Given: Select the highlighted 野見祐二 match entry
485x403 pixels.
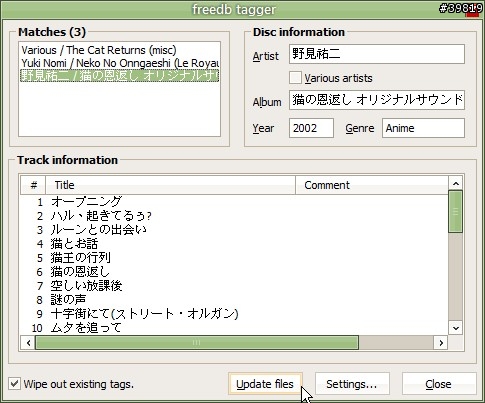Looking at the screenshot, I should click(119, 76).
